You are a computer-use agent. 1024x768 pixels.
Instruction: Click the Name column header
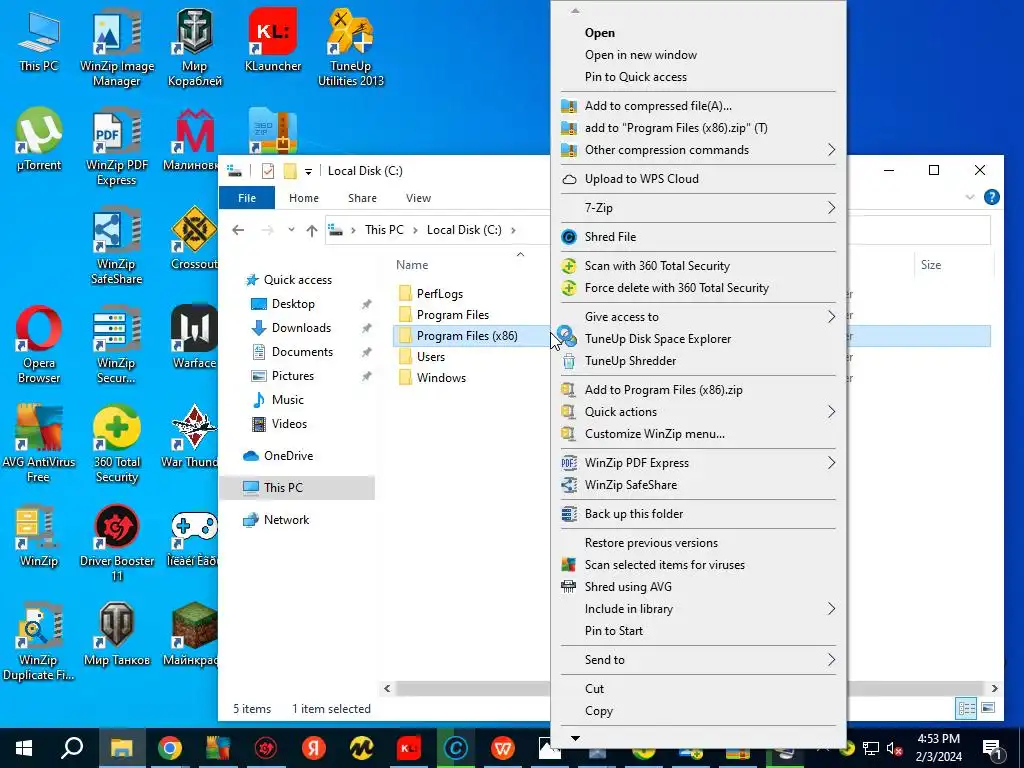click(412, 264)
